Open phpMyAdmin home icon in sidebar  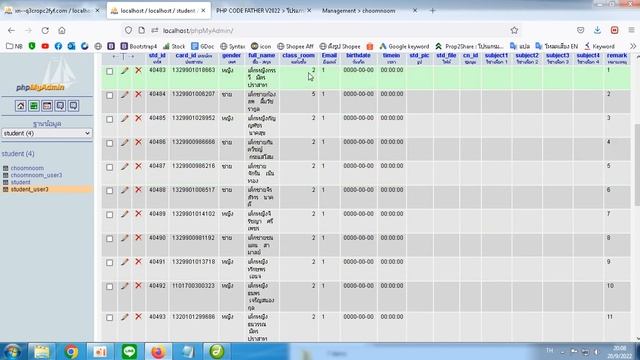pyautogui.click(x=20, y=106)
